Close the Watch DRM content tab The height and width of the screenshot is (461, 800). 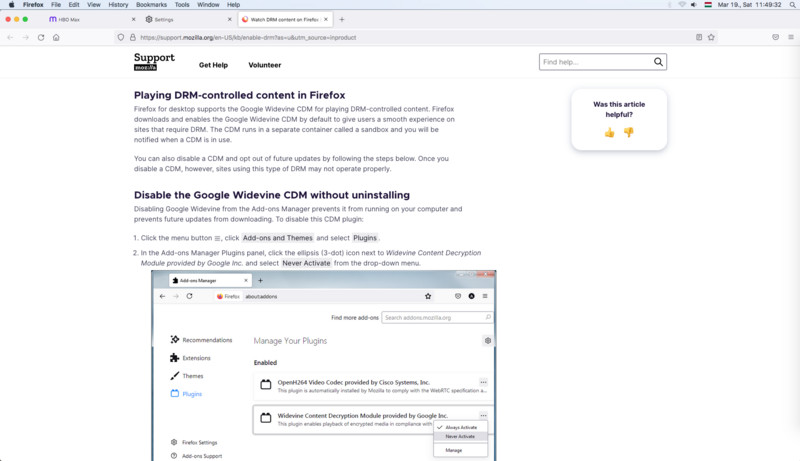click(326, 19)
